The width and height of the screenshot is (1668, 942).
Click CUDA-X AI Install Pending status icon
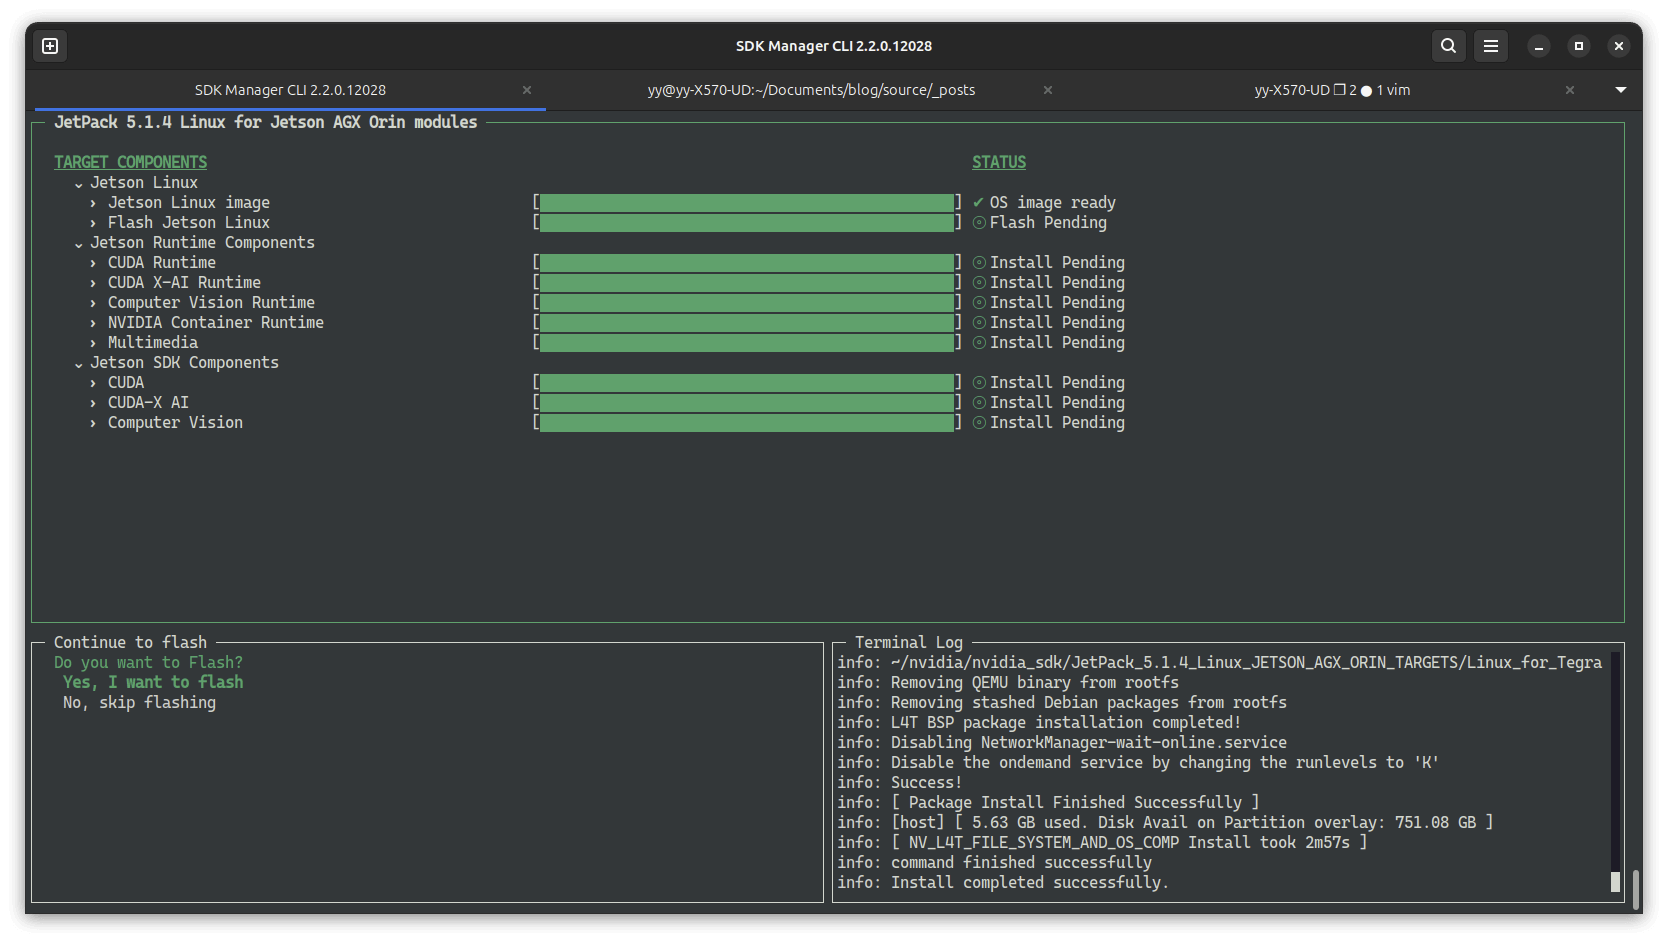click(x=980, y=403)
